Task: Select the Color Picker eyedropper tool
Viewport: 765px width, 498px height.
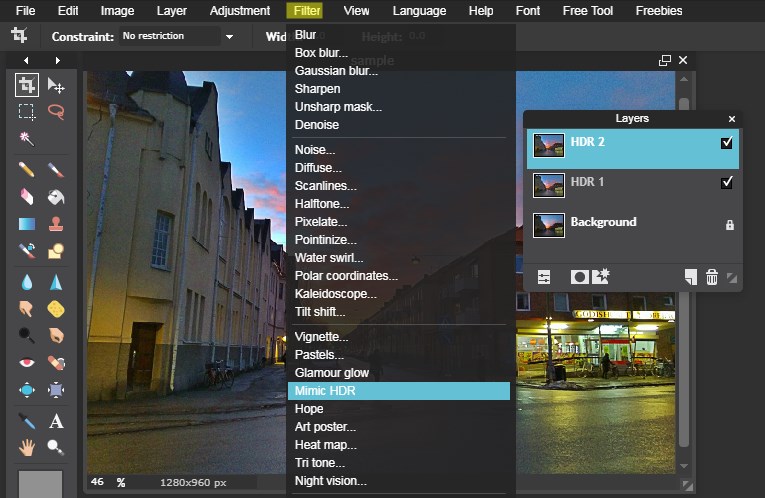Action: pos(27,420)
